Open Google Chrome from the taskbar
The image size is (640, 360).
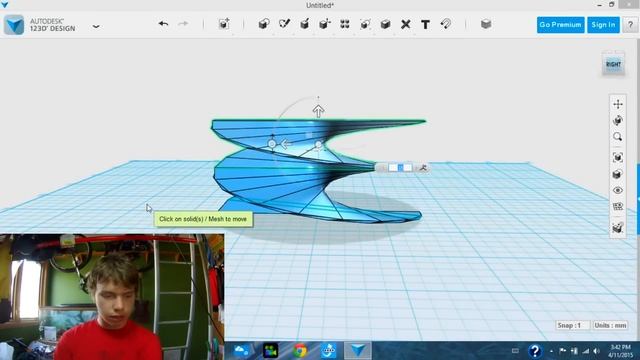pos(300,351)
